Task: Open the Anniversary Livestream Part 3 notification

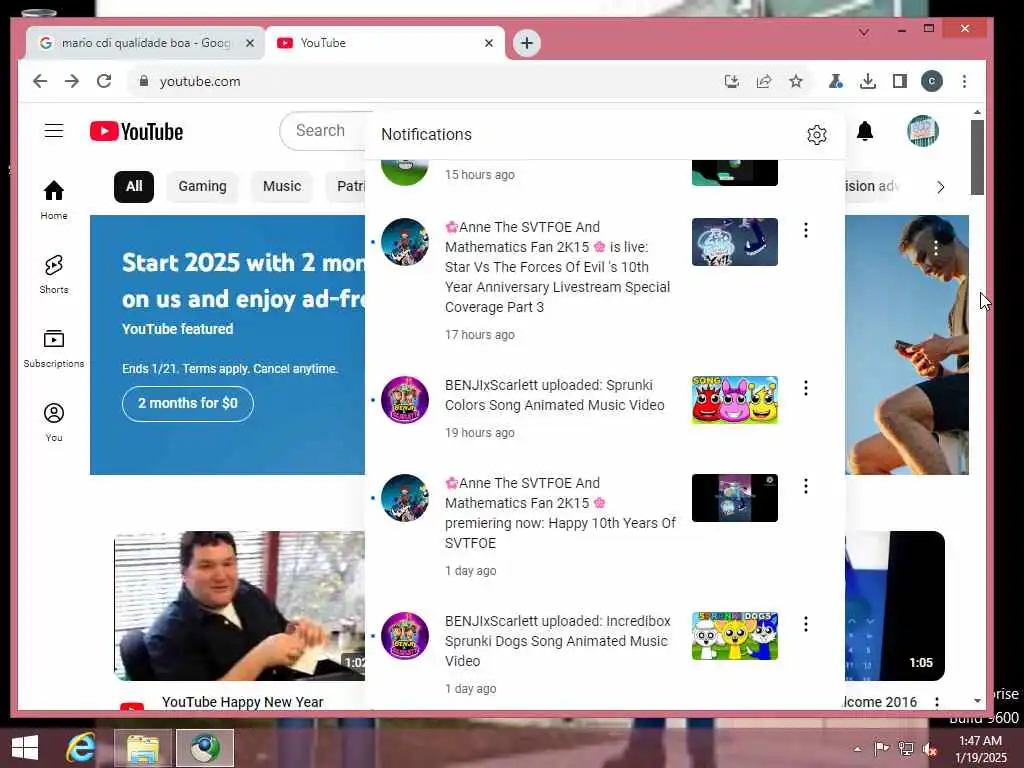Action: pos(558,267)
